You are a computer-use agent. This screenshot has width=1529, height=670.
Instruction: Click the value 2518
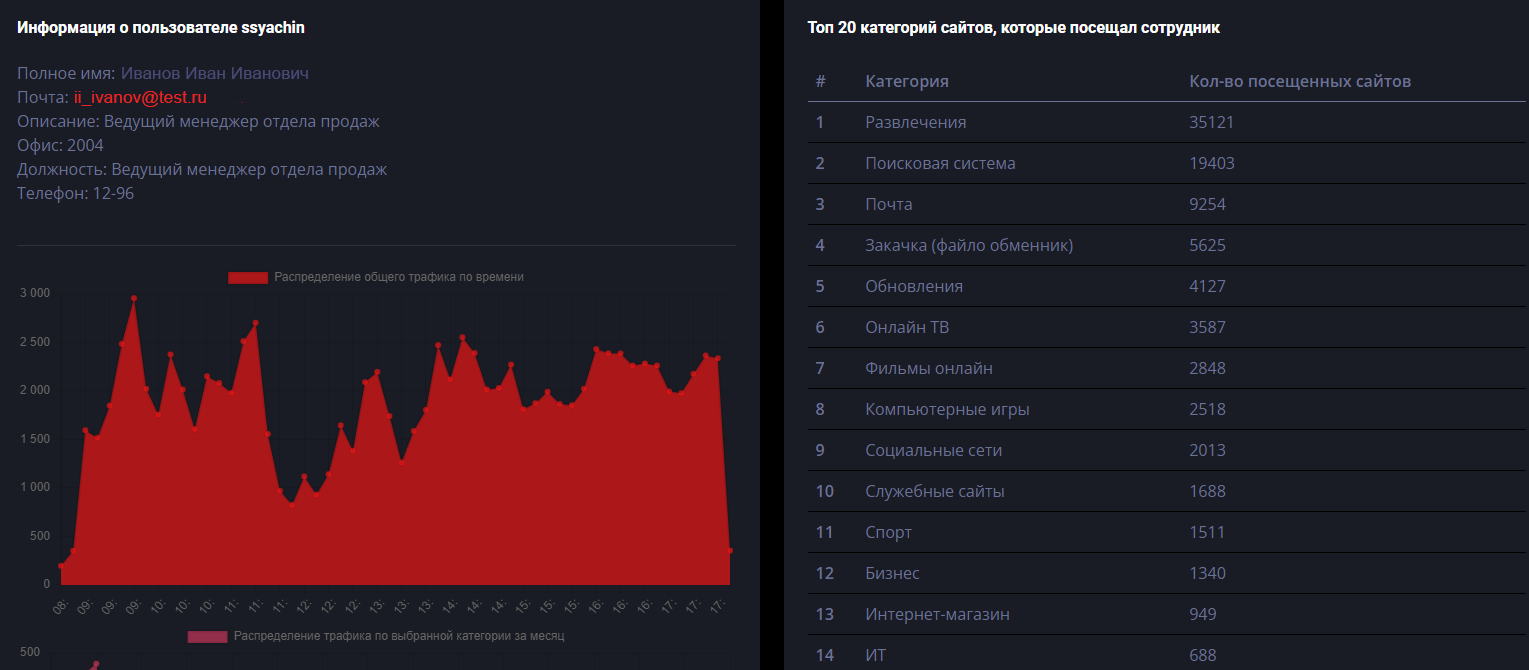click(1207, 409)
